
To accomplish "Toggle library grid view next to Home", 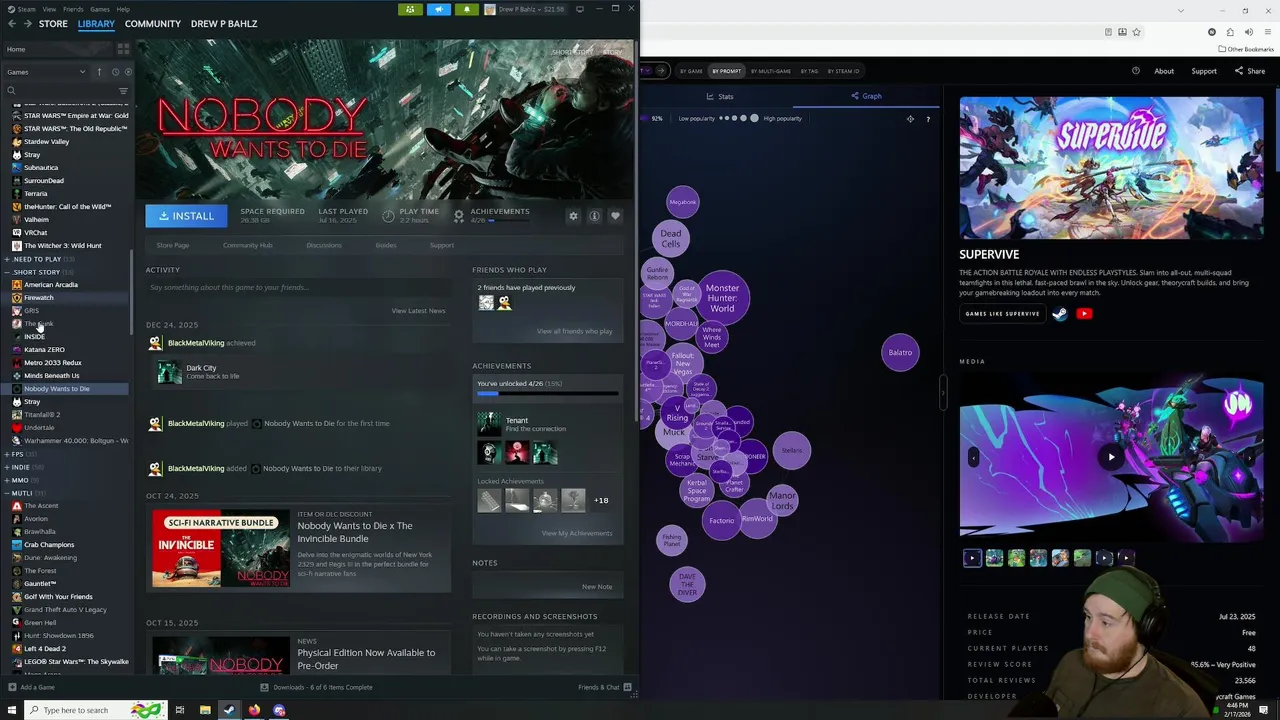I will tap(123, 49).
